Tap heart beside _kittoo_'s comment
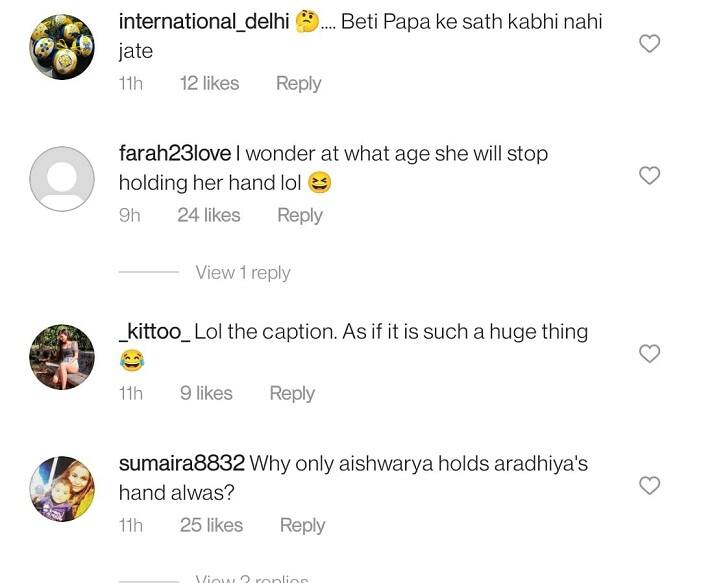The image size is (701, 583). coord(650,354)
